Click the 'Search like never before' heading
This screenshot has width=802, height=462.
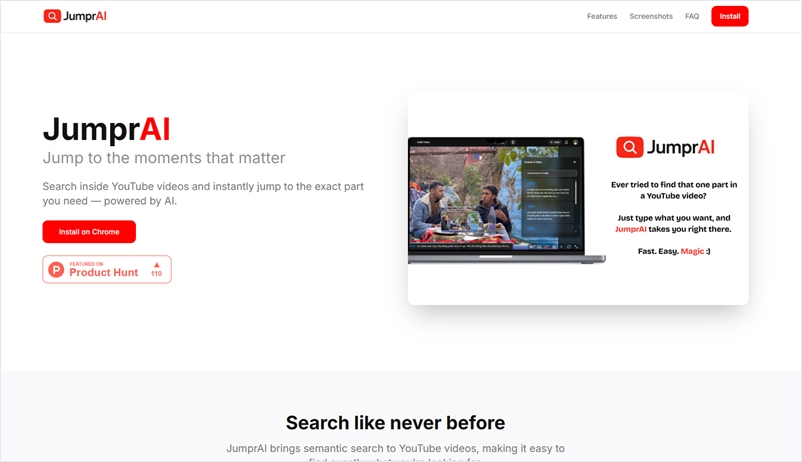click(395, 422)
